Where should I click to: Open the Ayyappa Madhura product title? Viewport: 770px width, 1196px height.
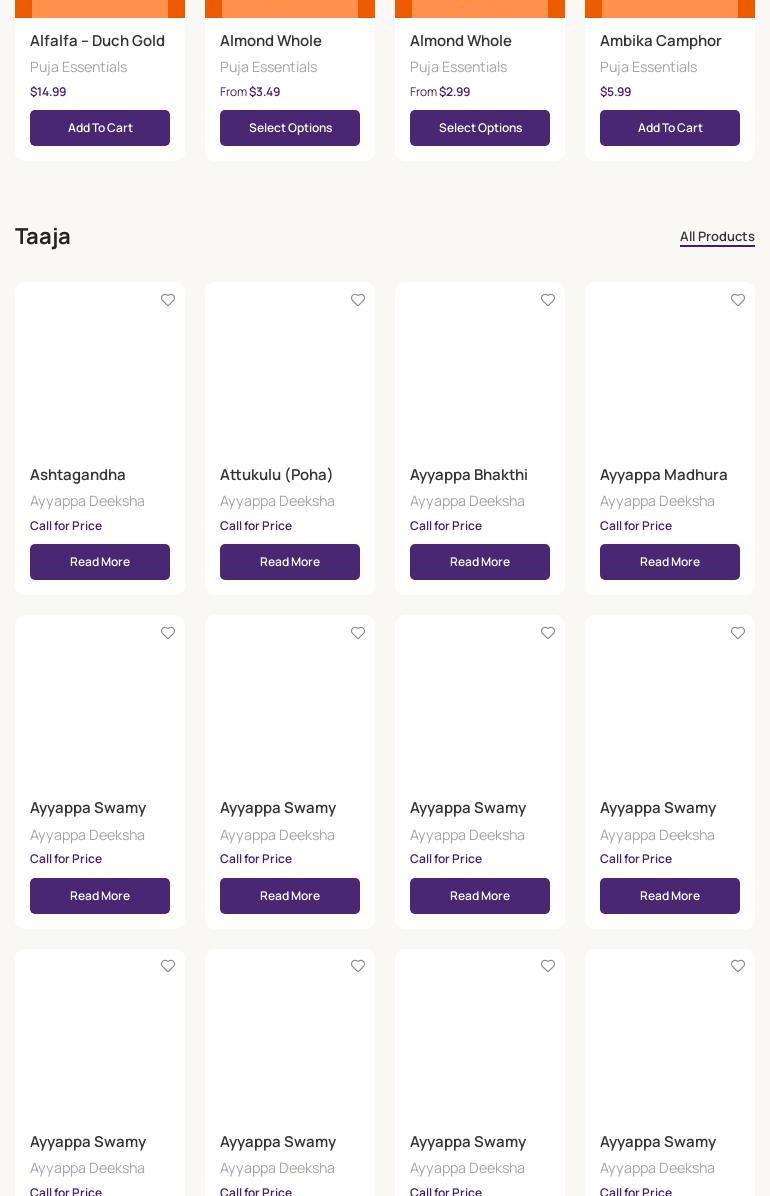click(x=664, y=474)
